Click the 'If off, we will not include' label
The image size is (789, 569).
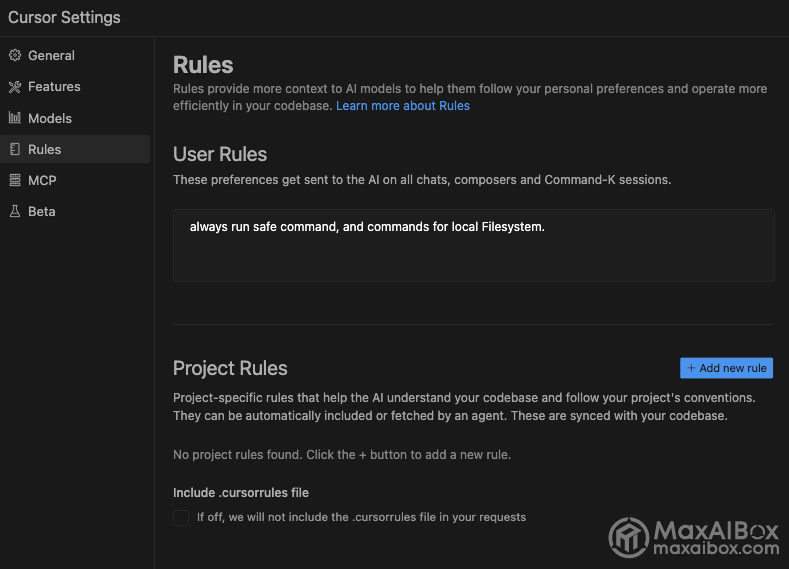click(361, 517)
